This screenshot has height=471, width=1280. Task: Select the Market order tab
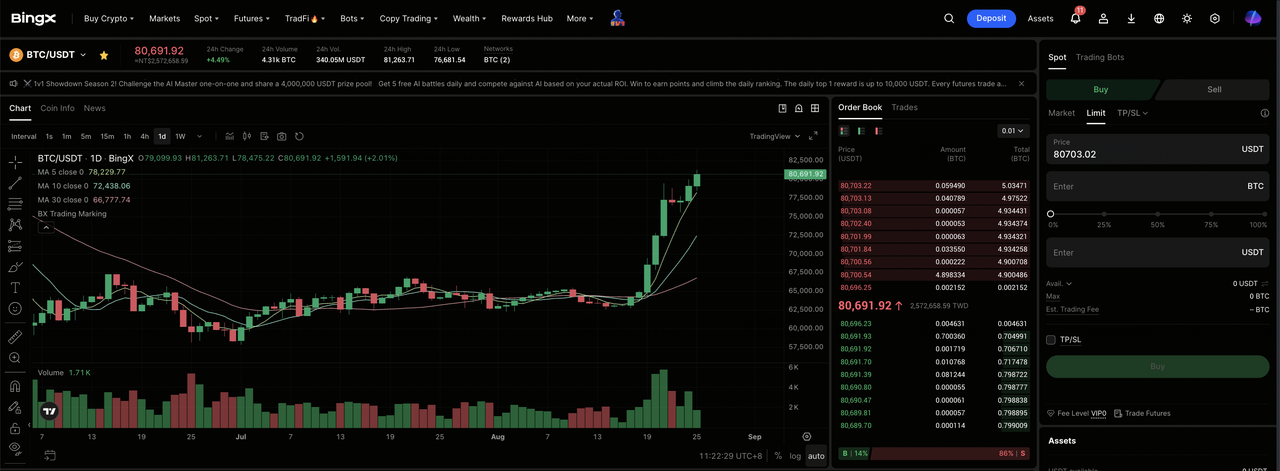click(1061, 113)
